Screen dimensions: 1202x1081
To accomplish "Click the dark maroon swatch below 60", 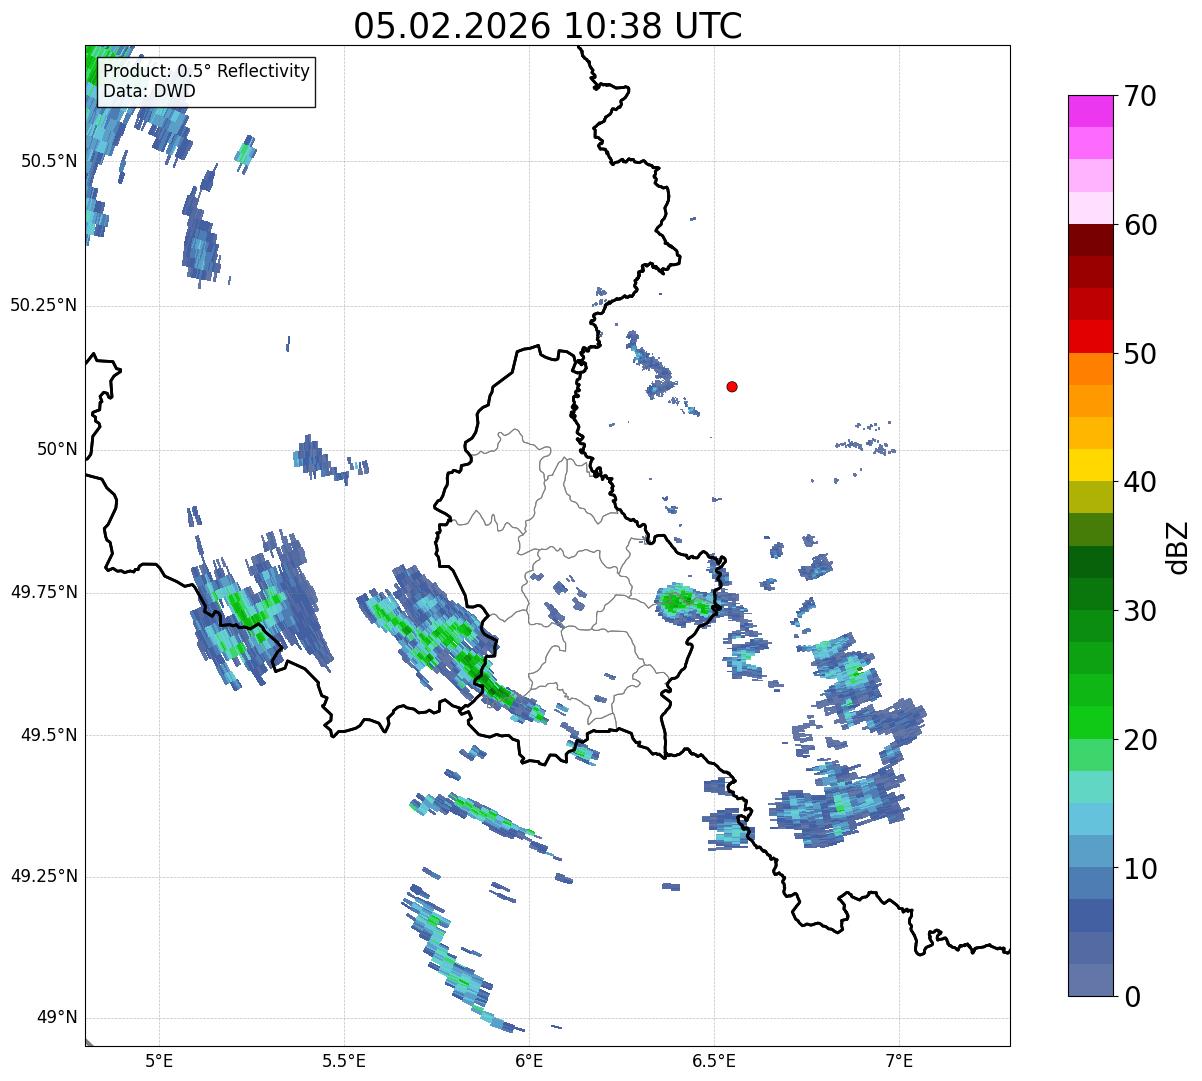I will 1090,240.
